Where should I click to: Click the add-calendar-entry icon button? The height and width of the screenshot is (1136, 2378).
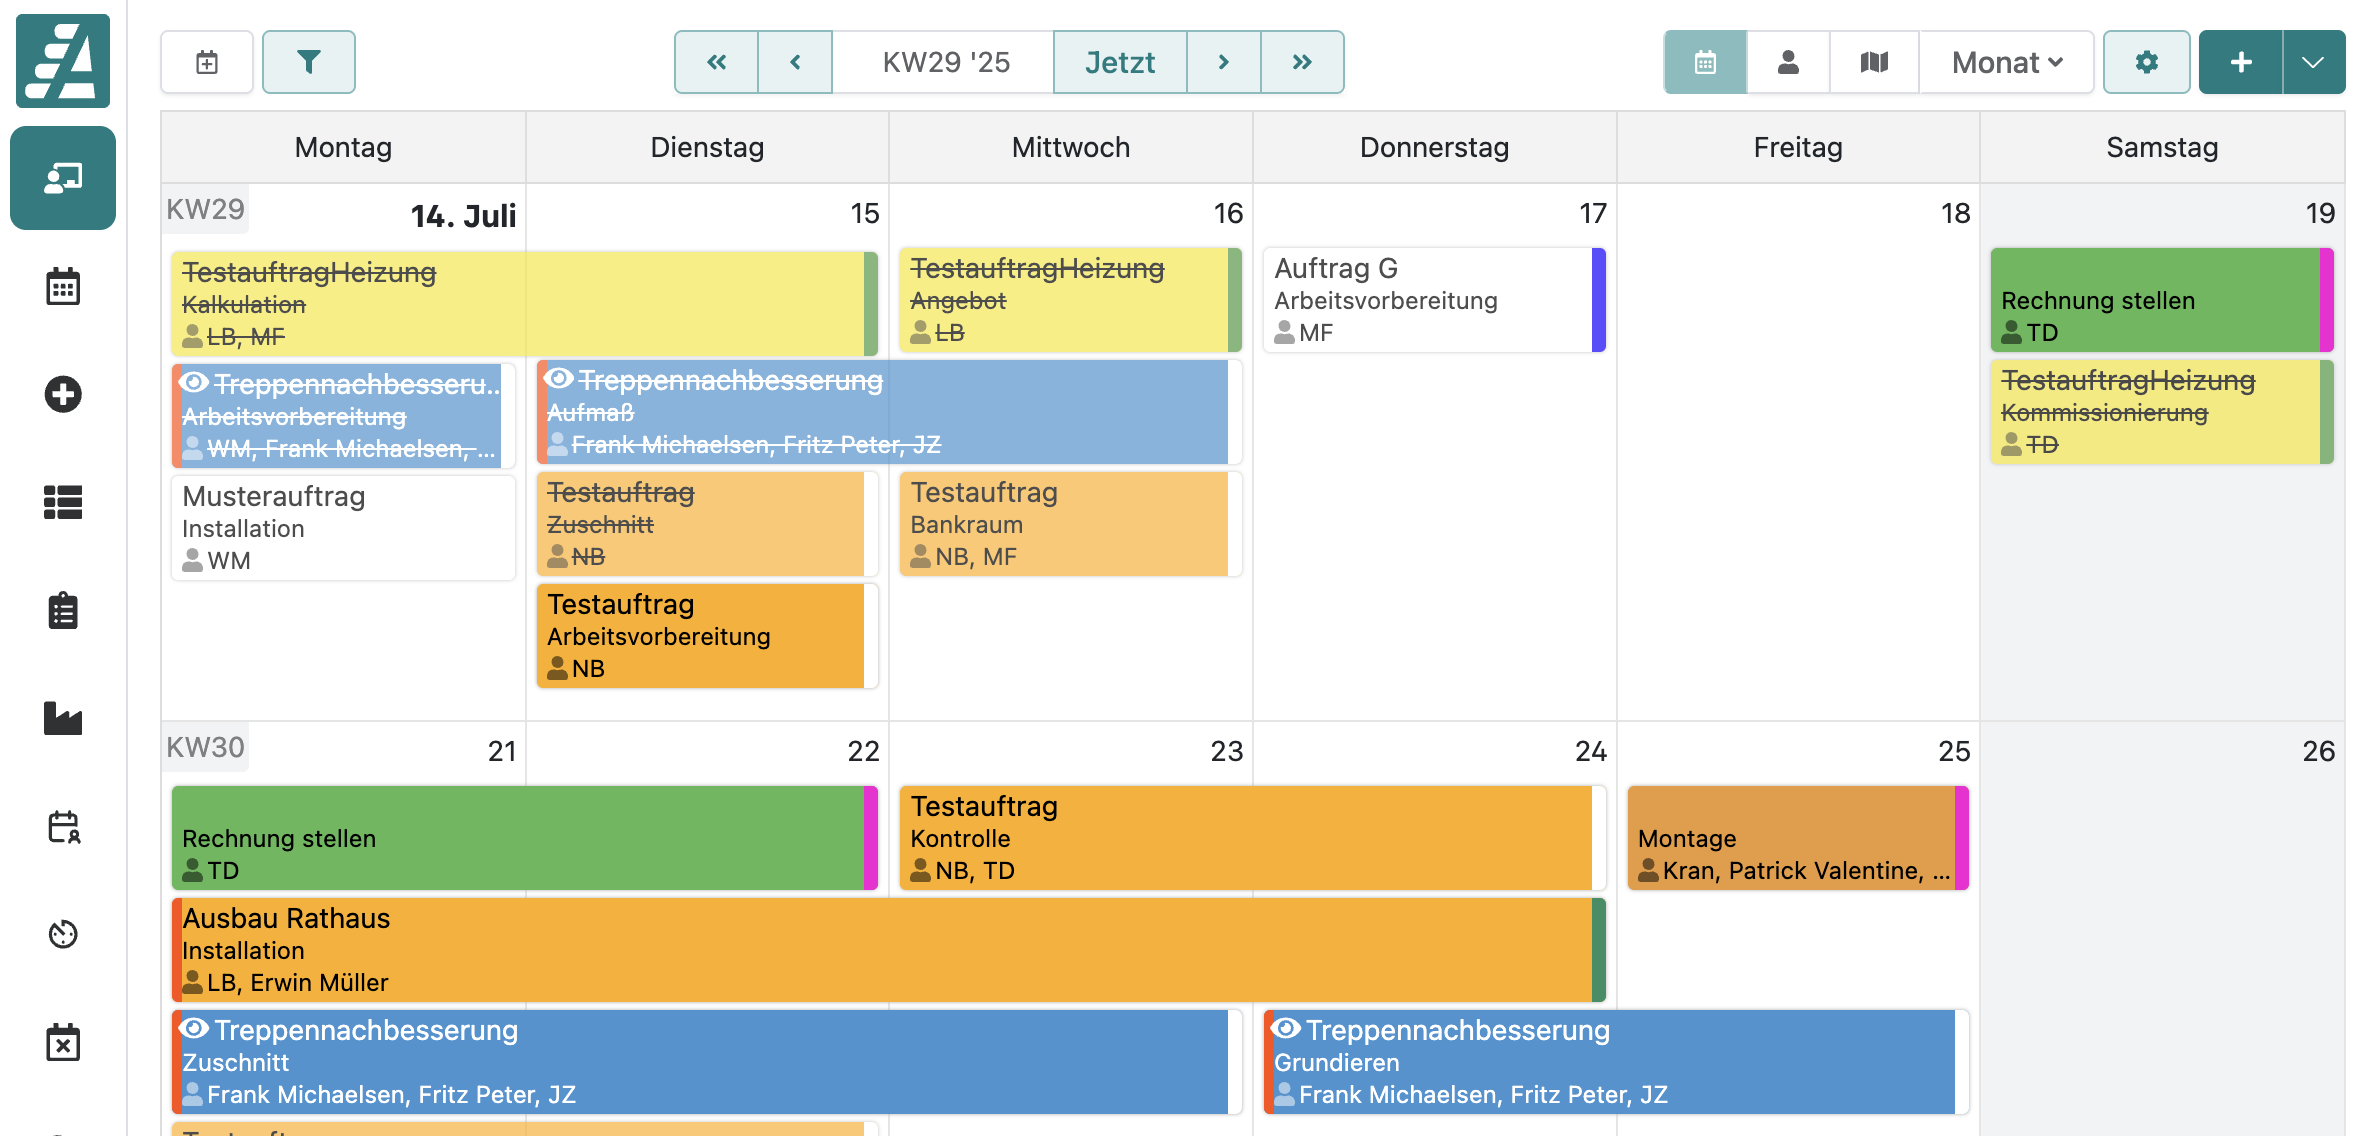coord(207,62)
